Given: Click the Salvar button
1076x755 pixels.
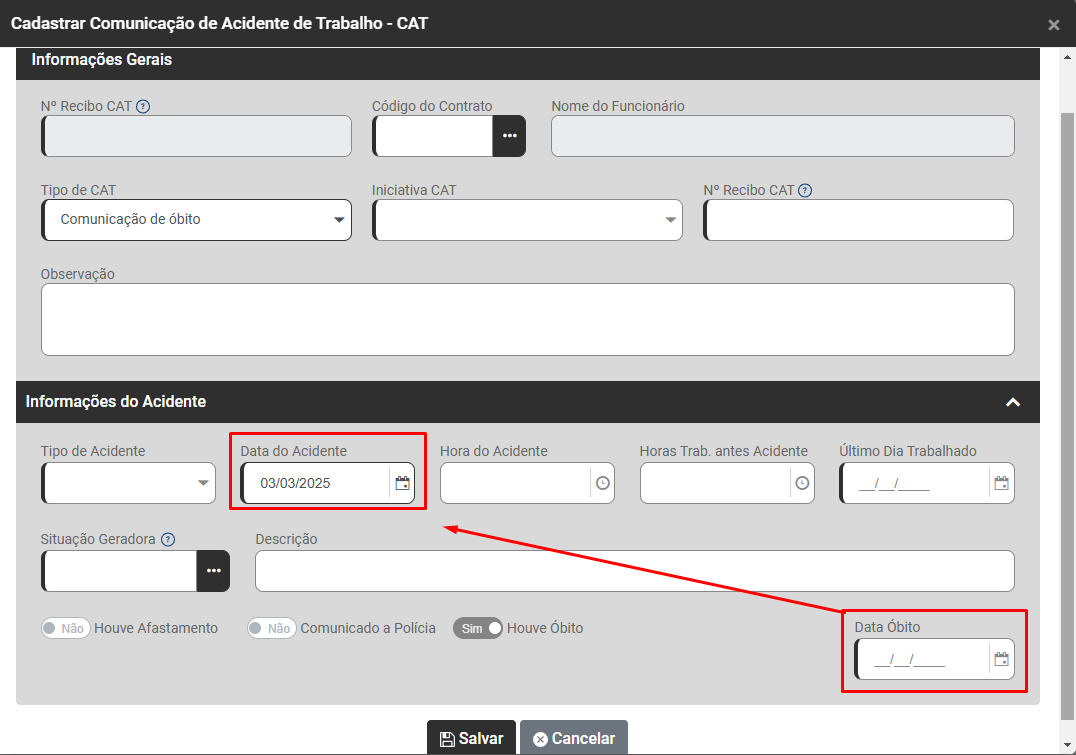Looking at the screenshot, I should point(471,738).
